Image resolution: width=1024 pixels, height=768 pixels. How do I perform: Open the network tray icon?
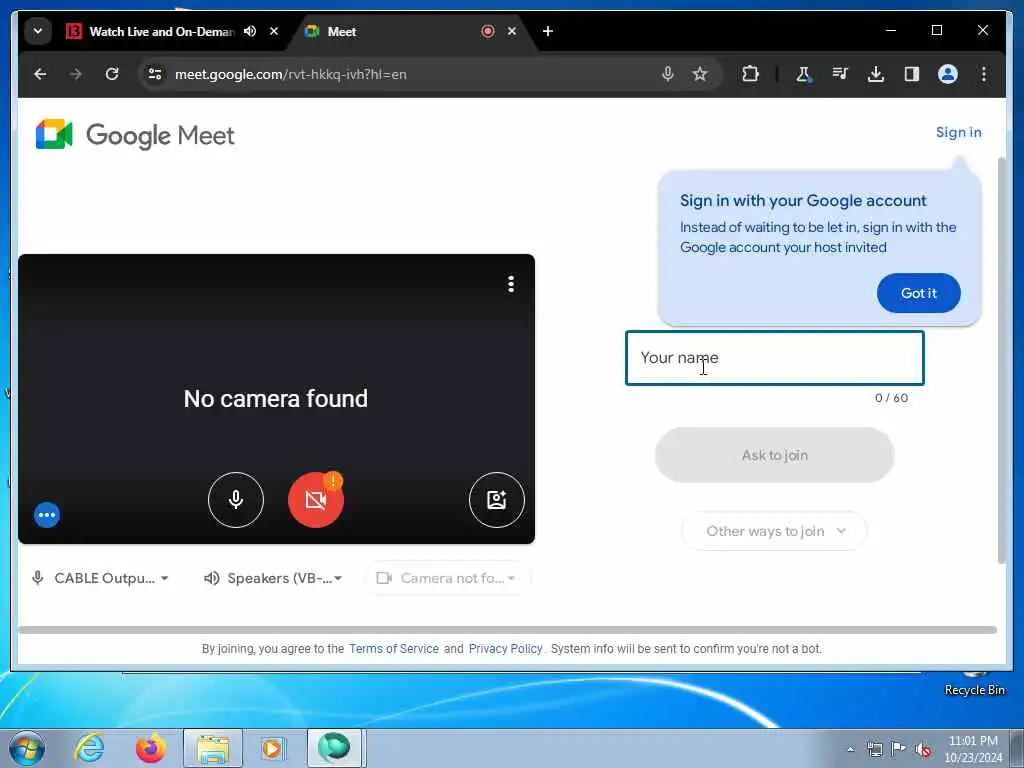874,750
